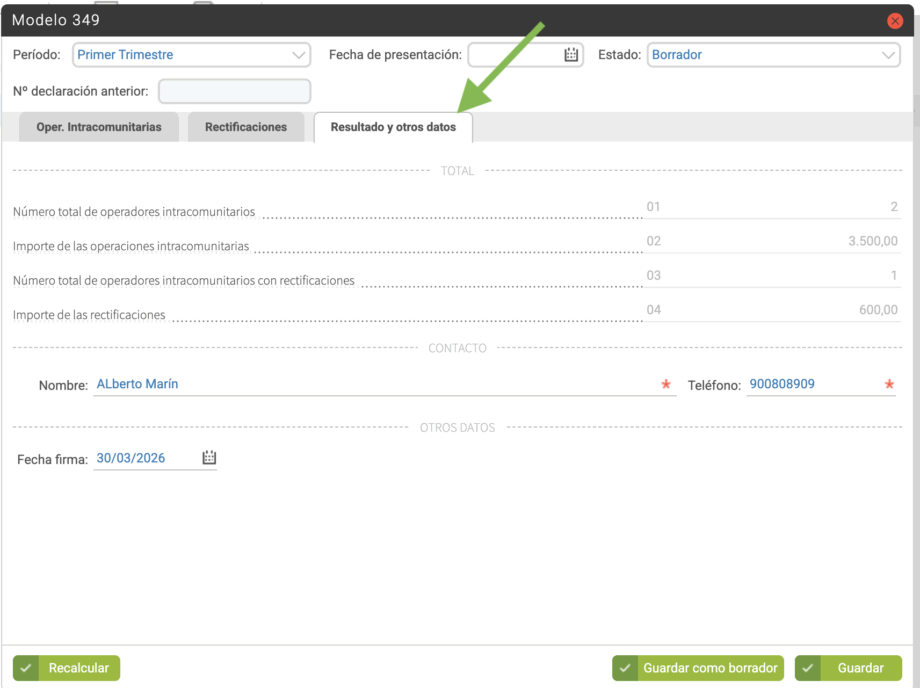Open the Fecha de presentación calendar picker

click(571, 55)
